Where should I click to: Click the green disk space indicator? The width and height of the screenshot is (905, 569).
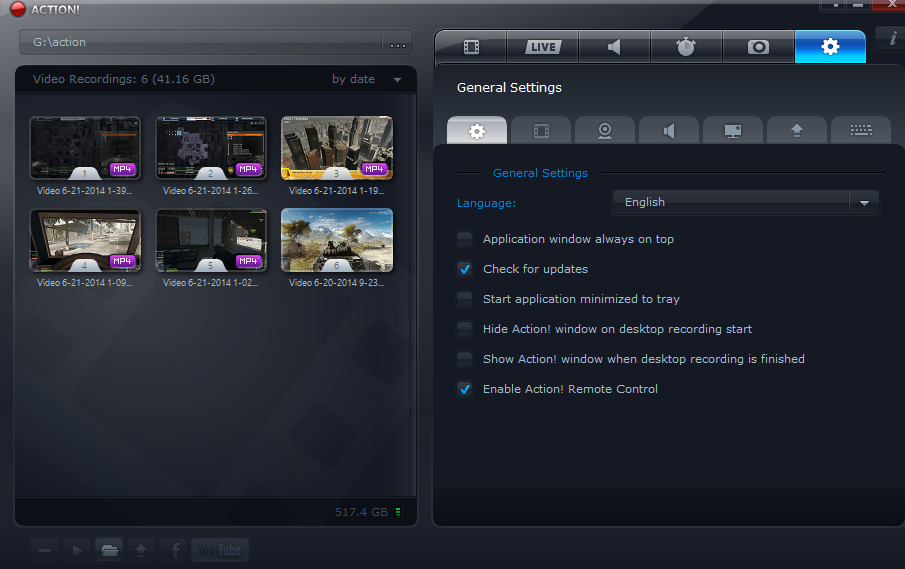click(398, 512)
